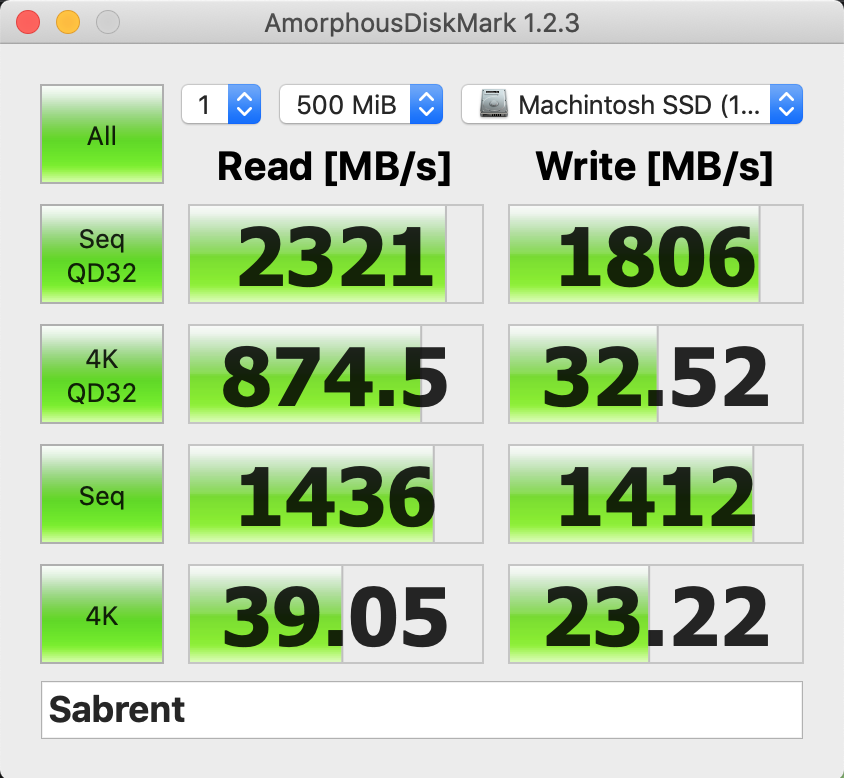Click the 4K QD32 write result 32.52
The height and width of the screenshot is (778, 844).
point(656,374)
